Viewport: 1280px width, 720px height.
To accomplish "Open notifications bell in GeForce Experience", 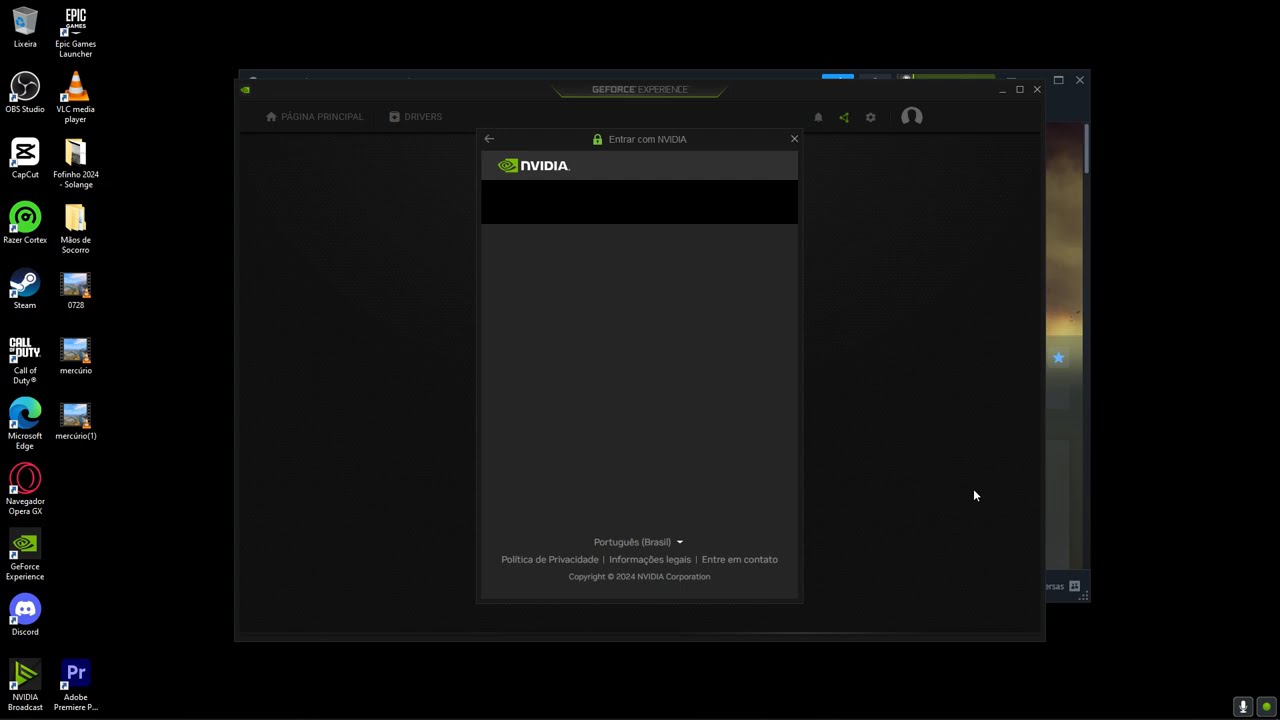I will (x=818, y=117).
